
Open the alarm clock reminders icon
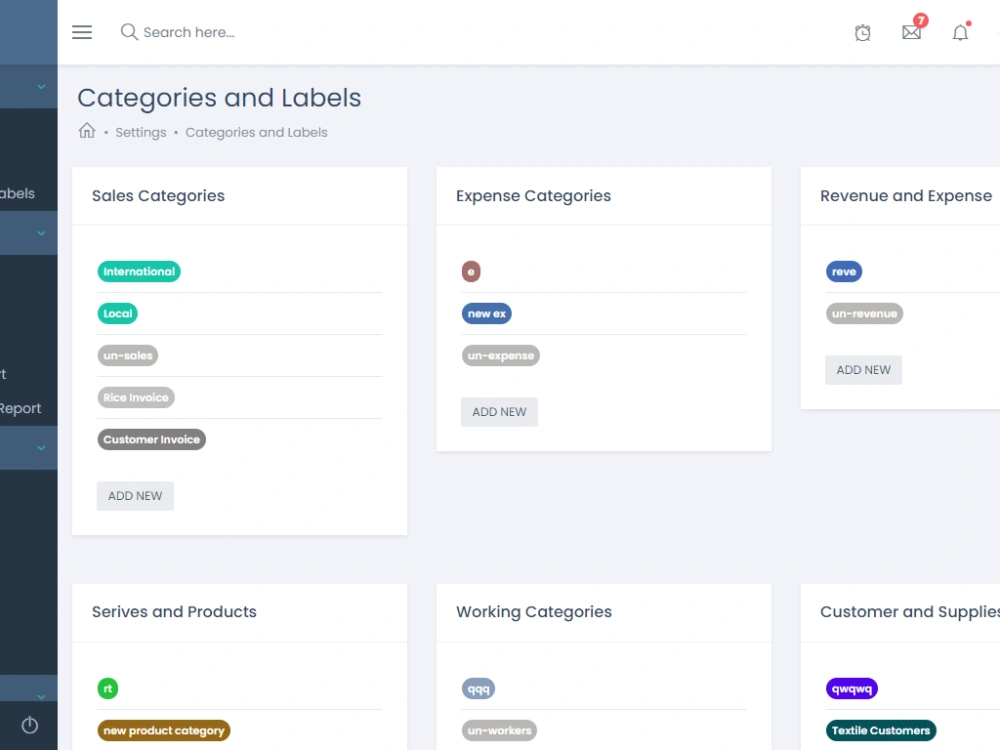click(x=862, y=33)
